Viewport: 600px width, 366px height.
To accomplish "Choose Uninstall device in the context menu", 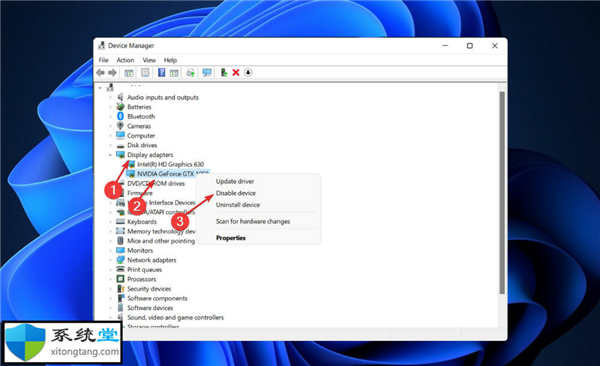I will (x=238, y=205).
